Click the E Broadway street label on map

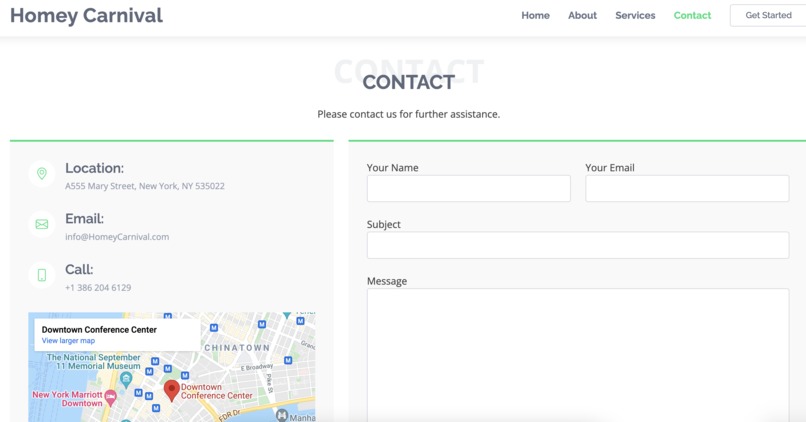257,367
